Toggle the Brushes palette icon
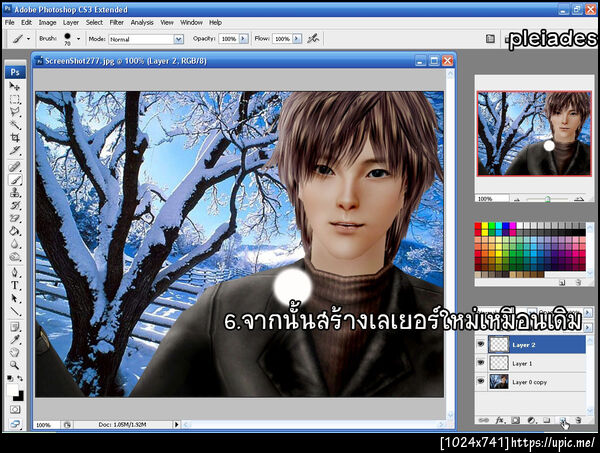This screenshot has height=453, width=600. [490, 39]
